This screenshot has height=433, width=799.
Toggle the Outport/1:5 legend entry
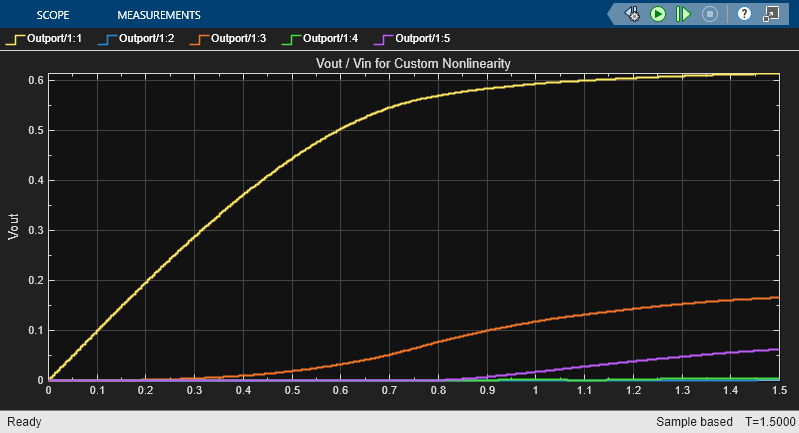point(412,39)
